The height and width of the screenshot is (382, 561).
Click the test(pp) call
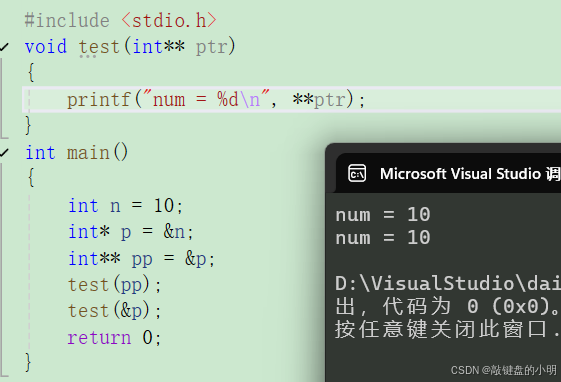click(x=115, y=285)
